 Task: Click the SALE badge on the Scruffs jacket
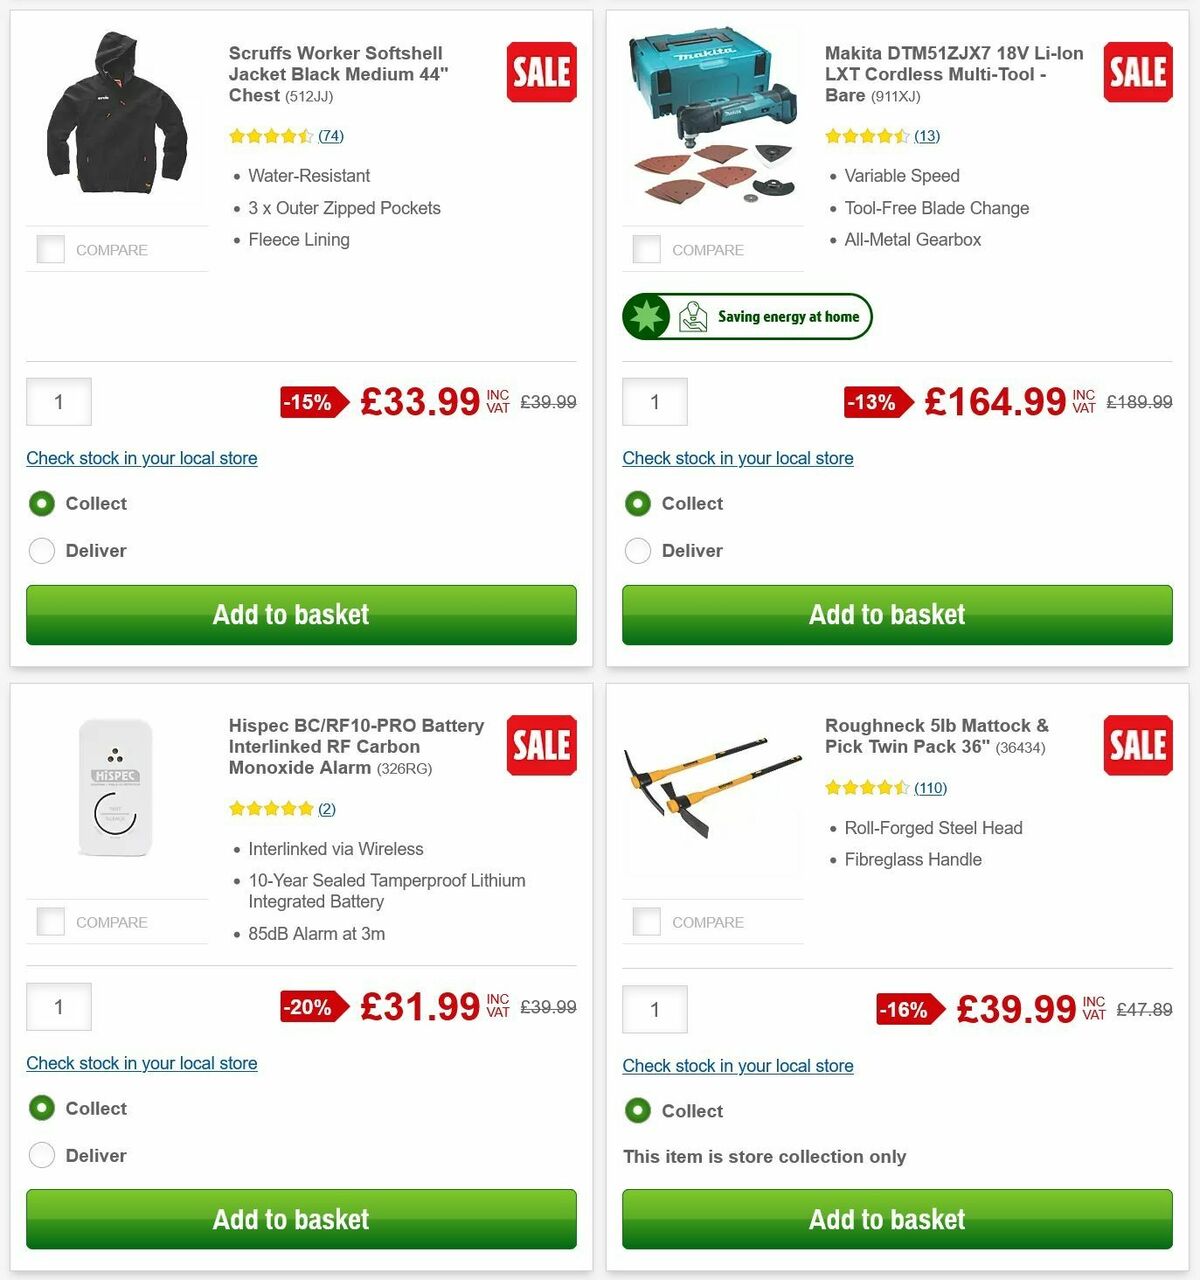[x=541, y=72]
